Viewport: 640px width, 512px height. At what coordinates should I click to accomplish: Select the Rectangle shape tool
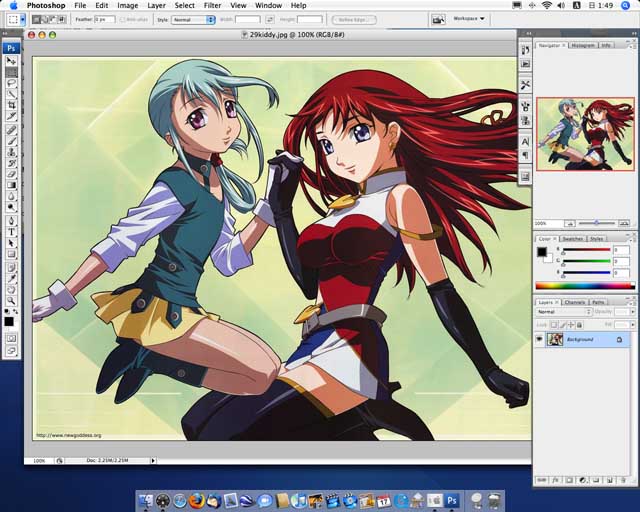(11, 254)
